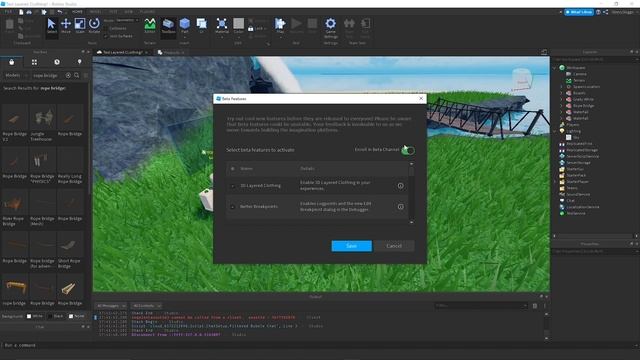Expand the Rope Bridge node in Explorer

pos(562,106)
